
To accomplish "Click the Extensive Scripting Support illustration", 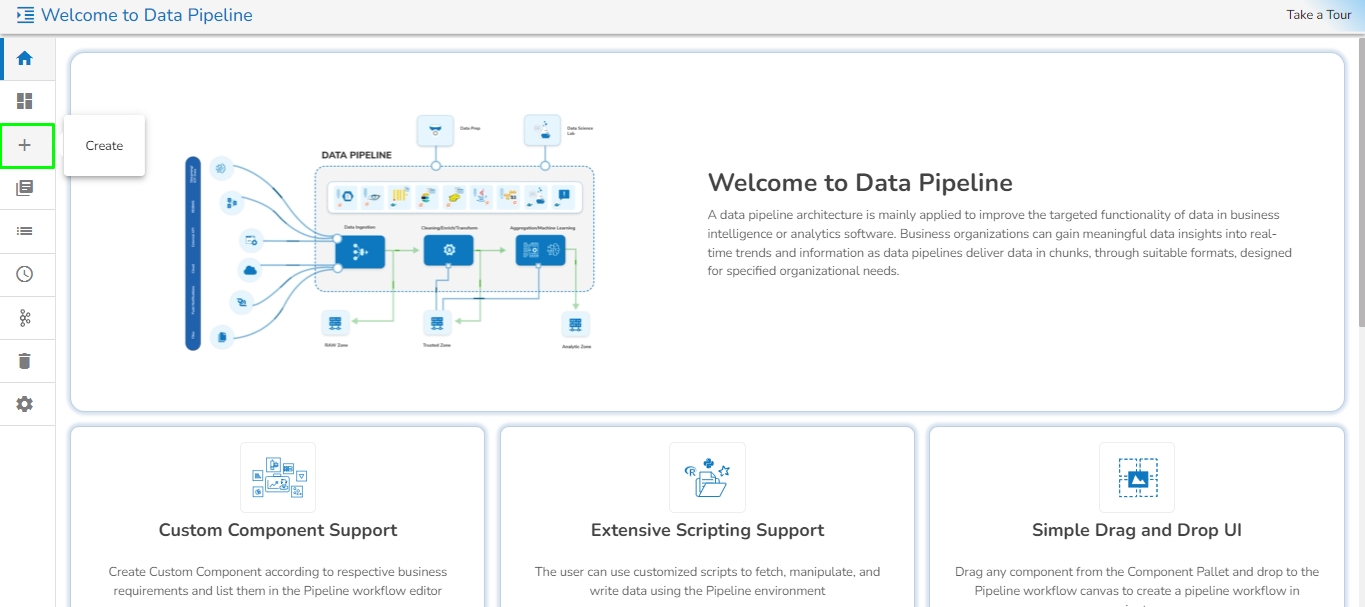I will click(x=707, y=478).
